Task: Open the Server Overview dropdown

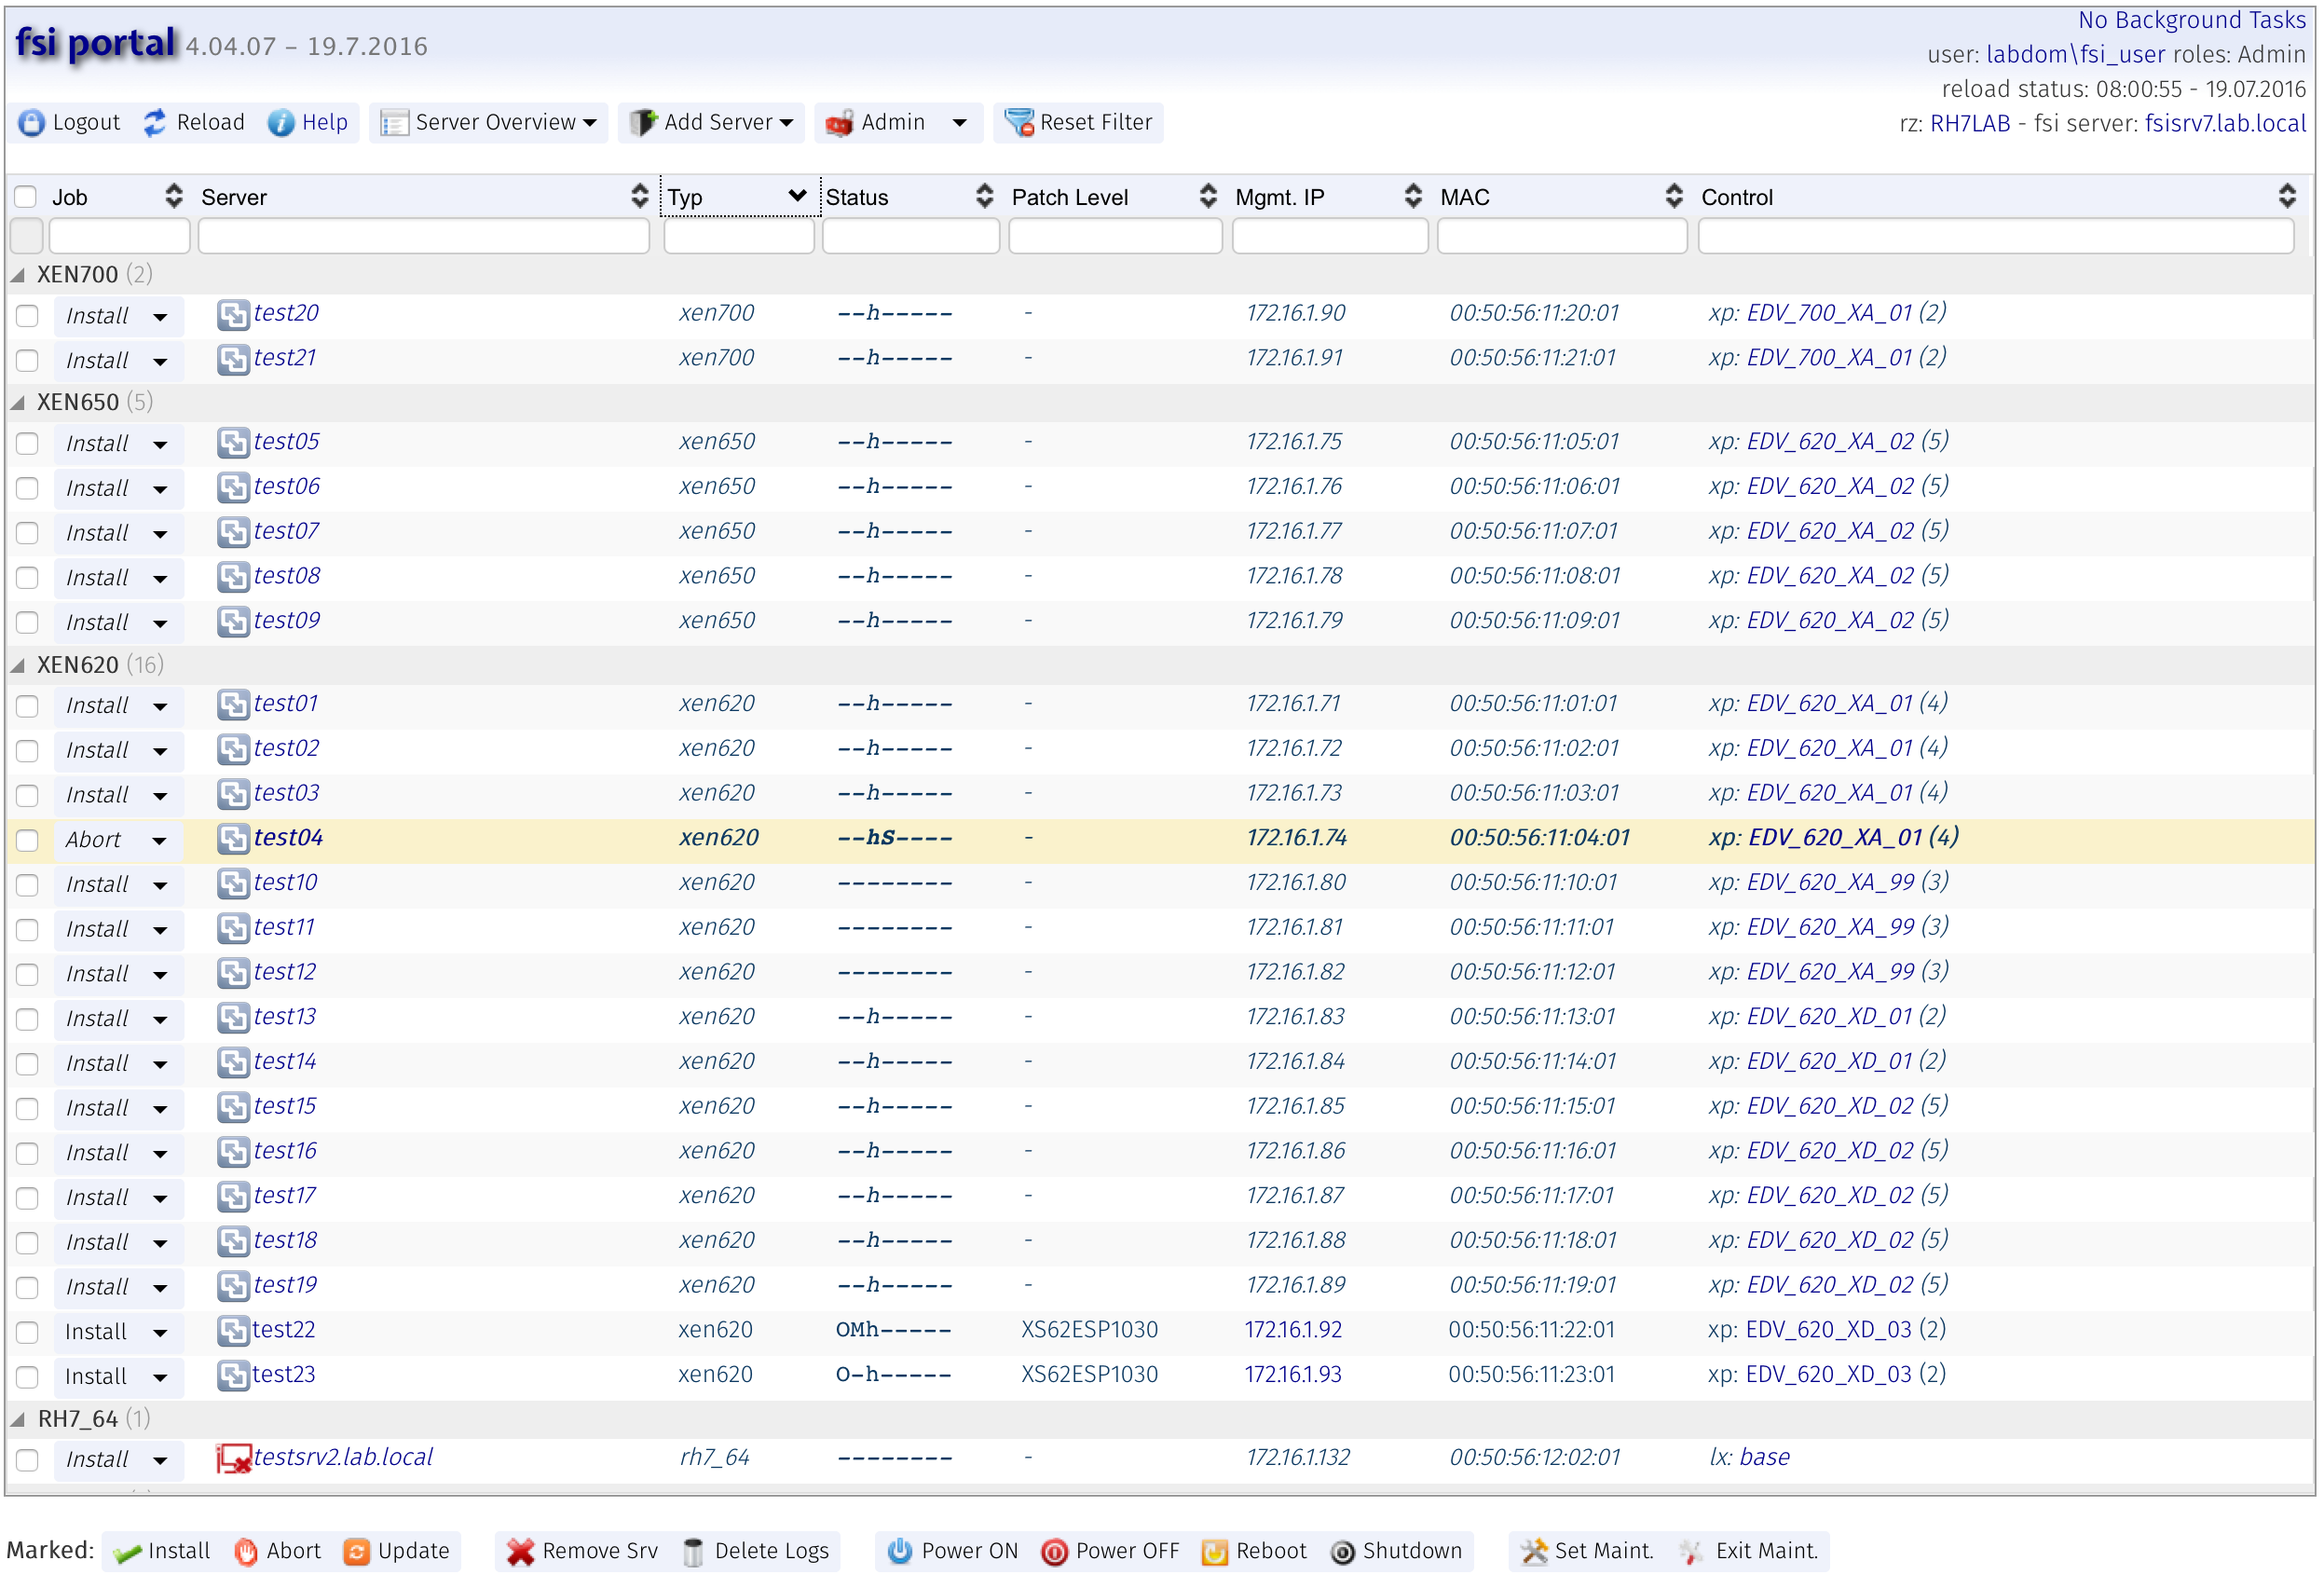Action: coord(488,122)
